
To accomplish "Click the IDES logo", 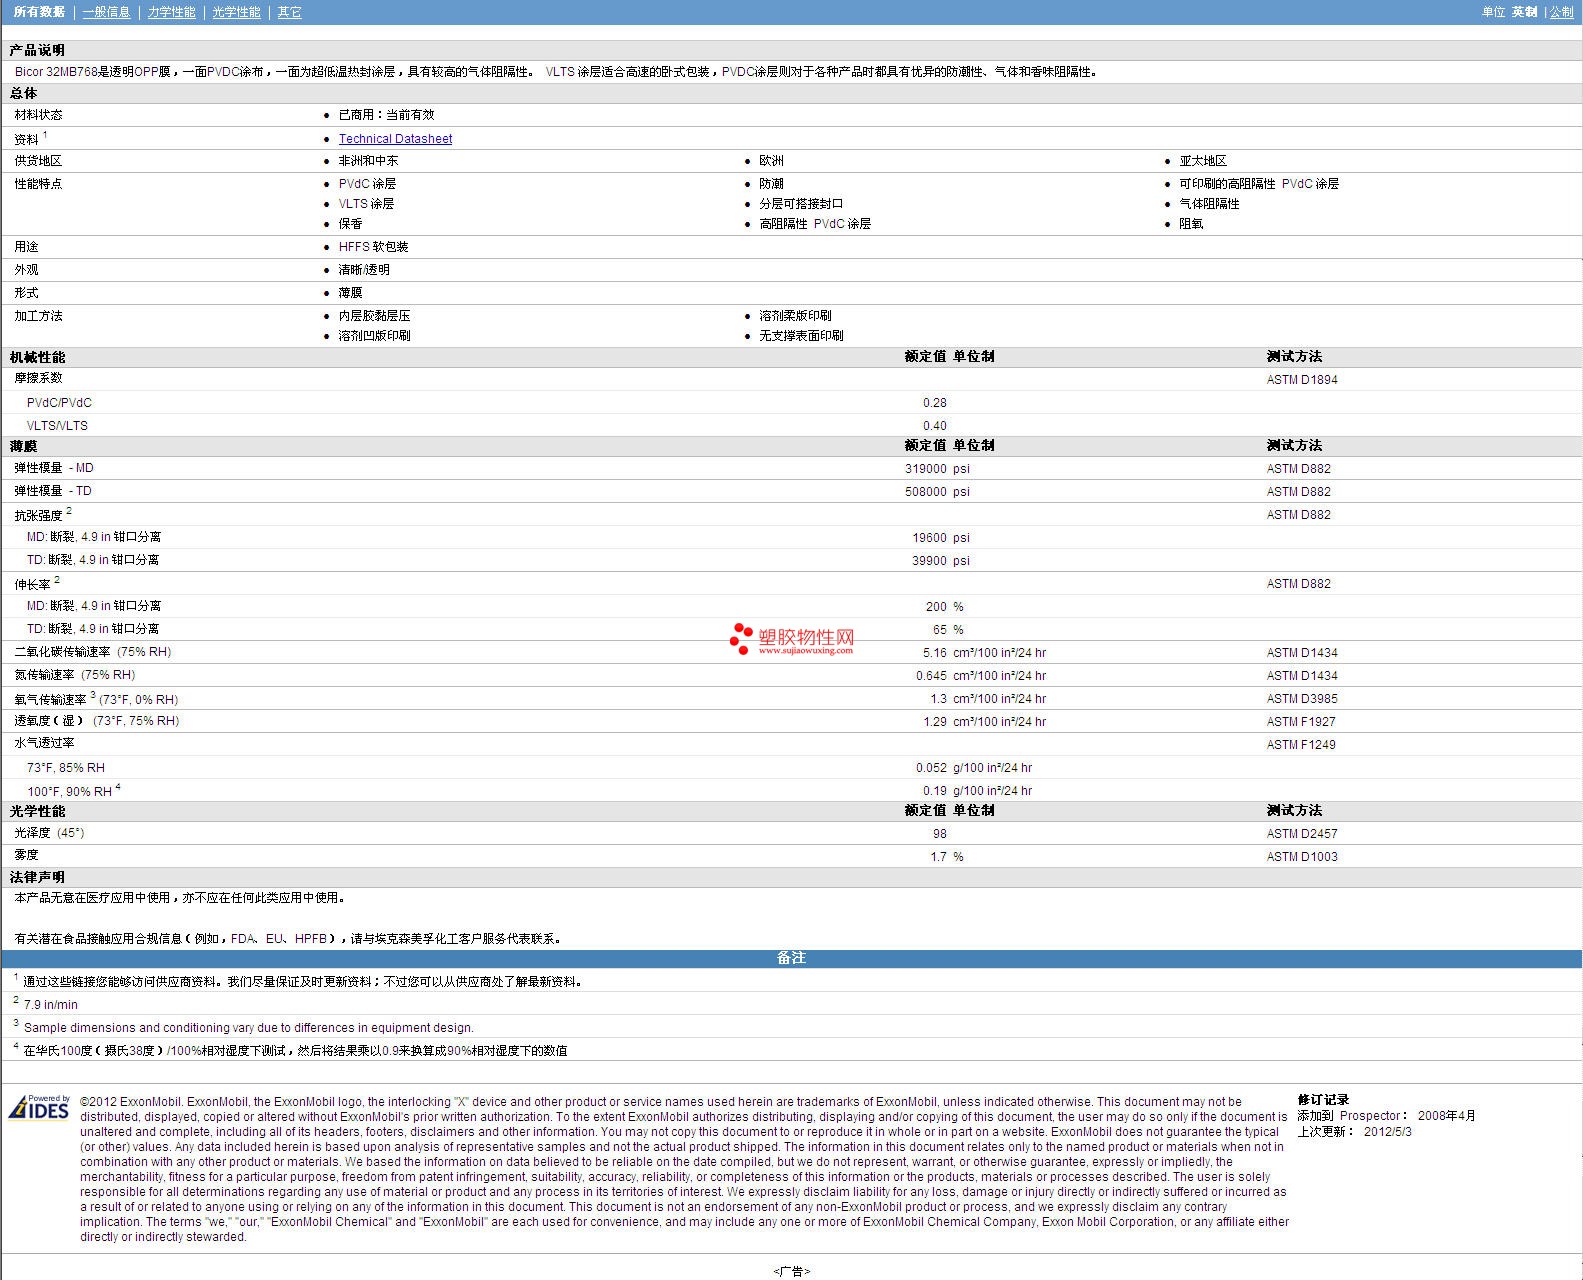I will 39,1107.
